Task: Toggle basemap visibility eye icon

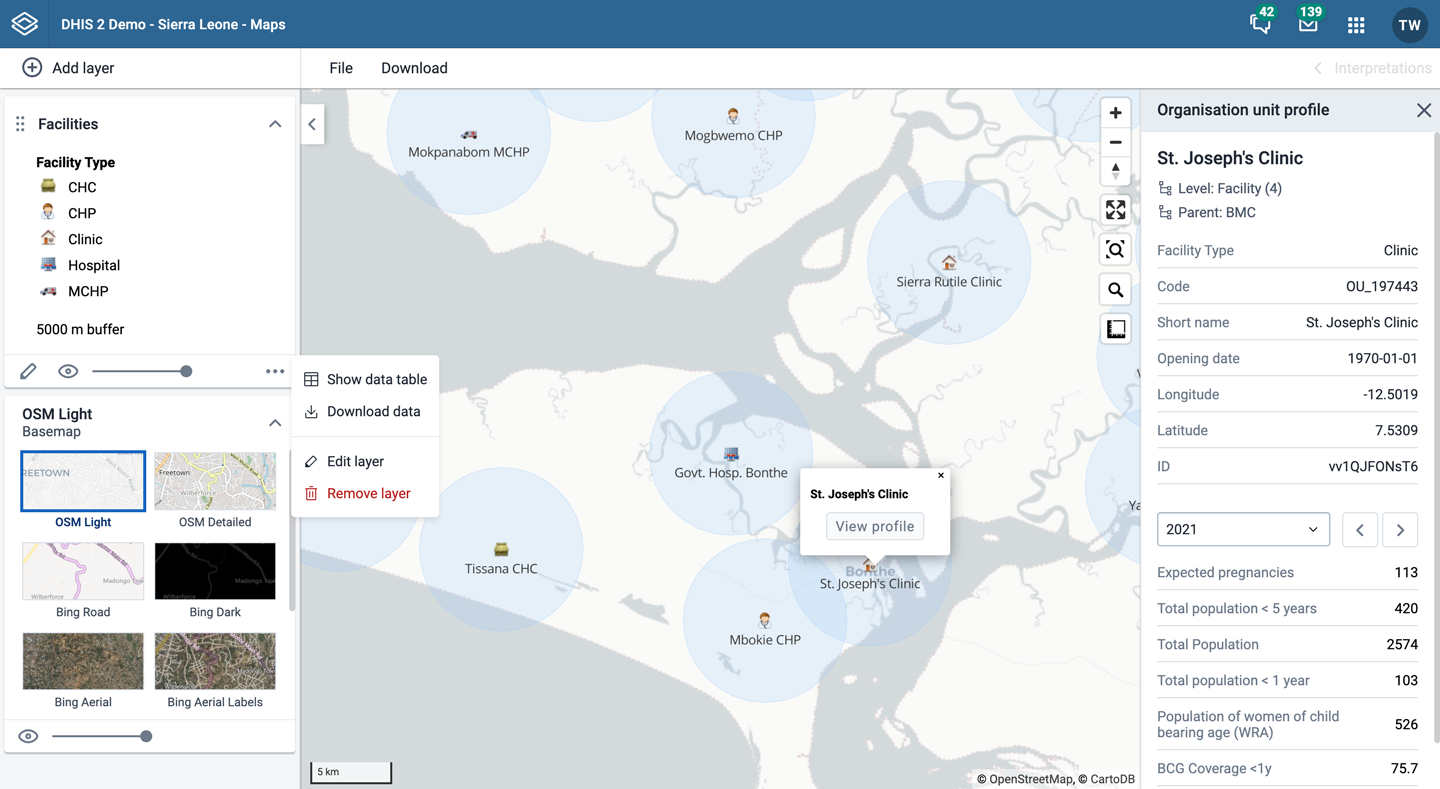Action: coord(28,736)
